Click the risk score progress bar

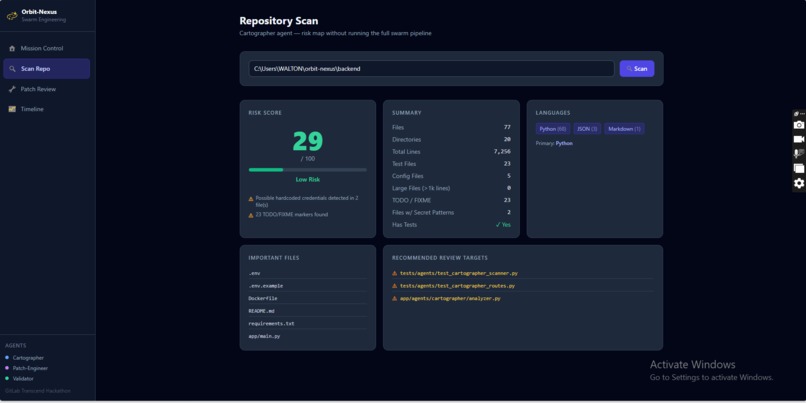[307, 170]
